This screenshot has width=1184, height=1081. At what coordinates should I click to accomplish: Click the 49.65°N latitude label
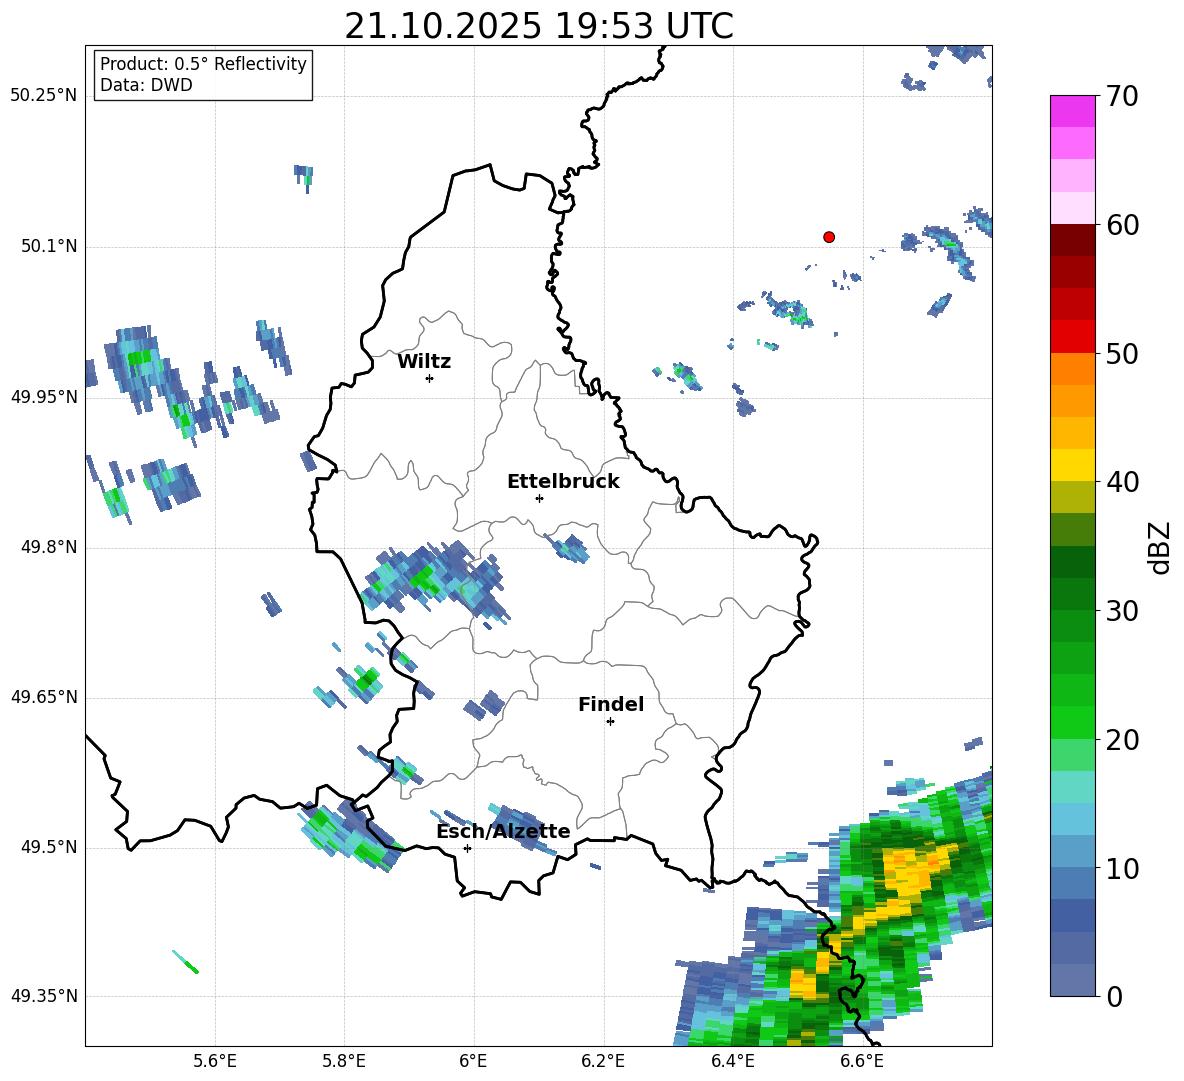44,697
